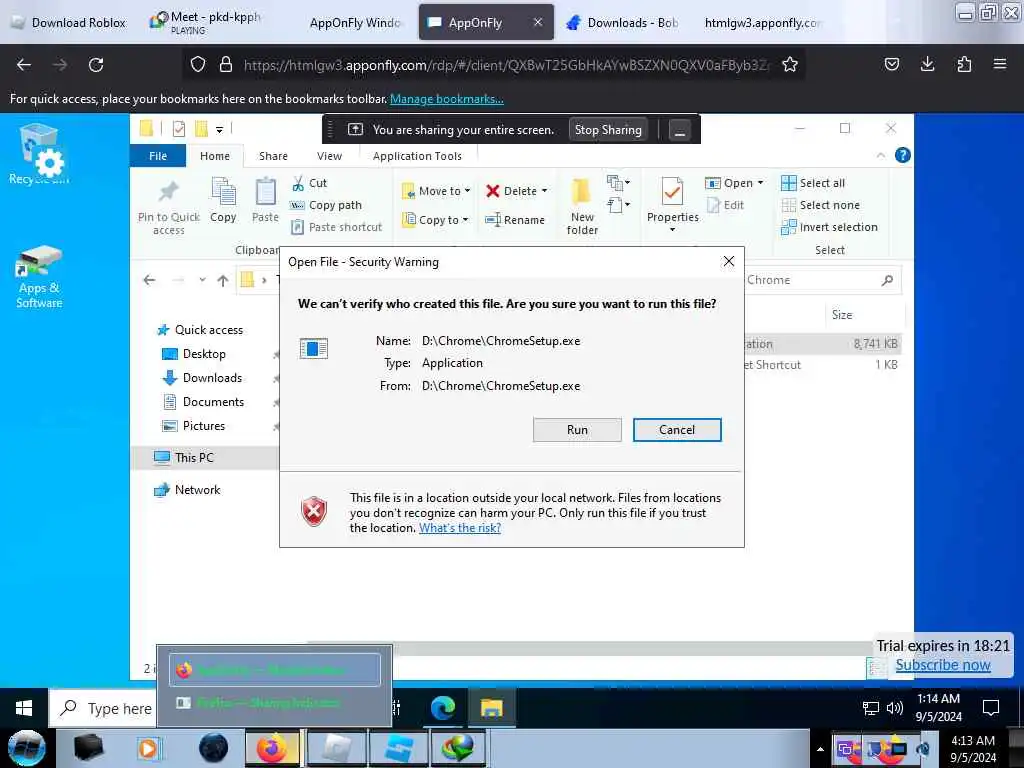Click Paste shortcut in the ribbon

pyautogui.click(x=336, y=227)
